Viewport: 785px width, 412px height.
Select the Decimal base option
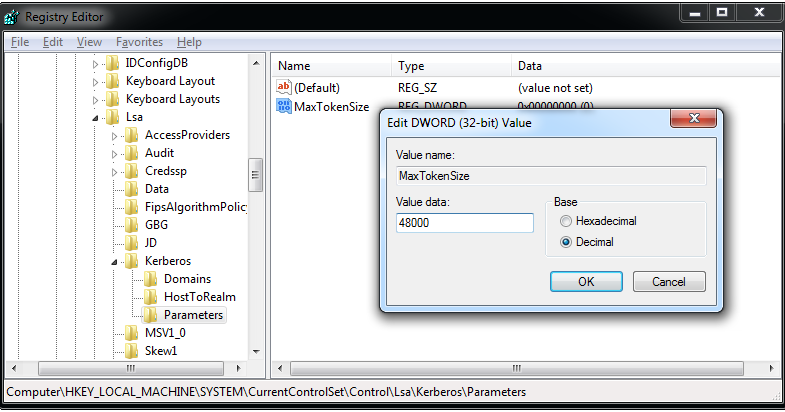click(x=566, y=242)
